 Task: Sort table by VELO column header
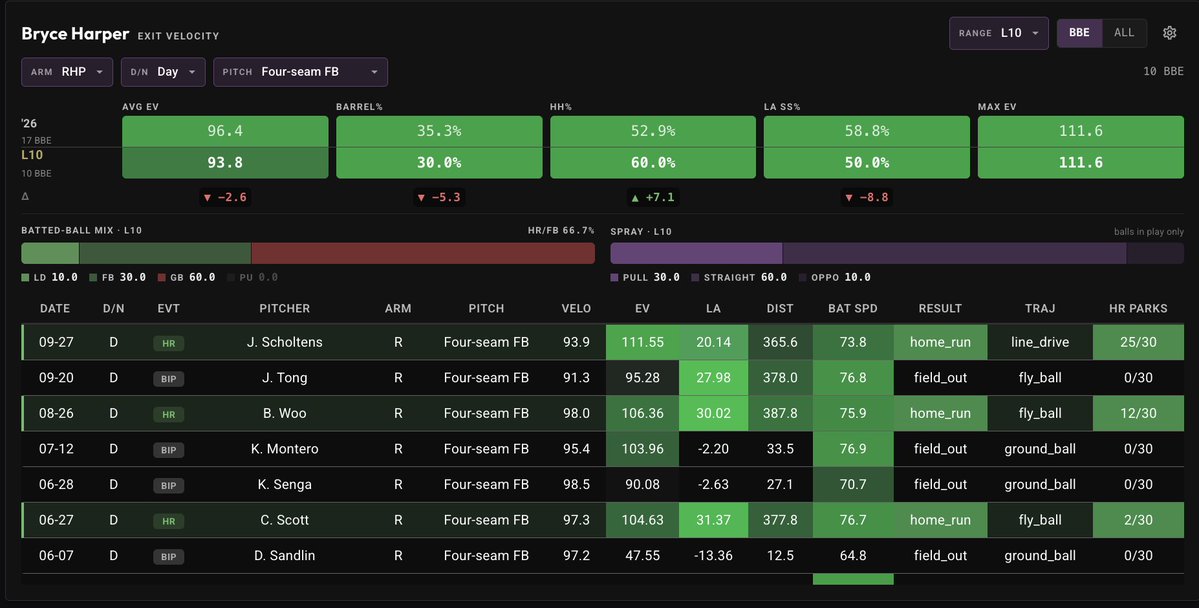tap(576, 308)
